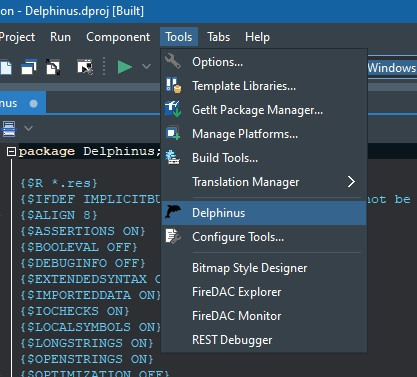Click the green Run arrow icon
Image resolution: width=417 pixels, height=377 pixels.
(125, 67)
